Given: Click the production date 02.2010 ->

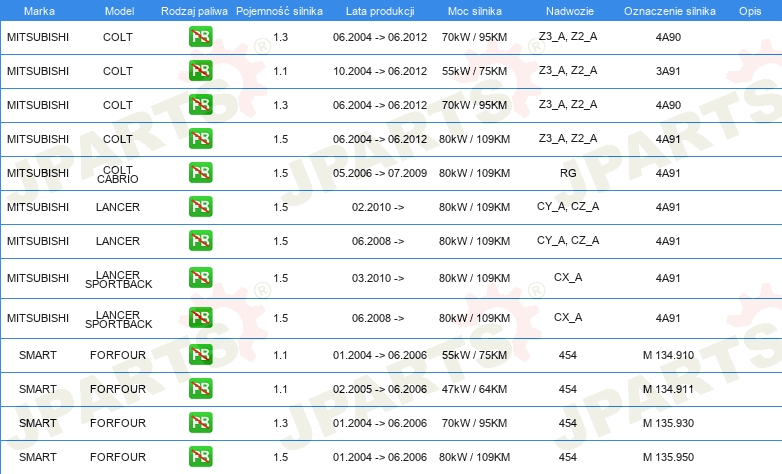Looking at the screenshot, I should tap(378, 207).
